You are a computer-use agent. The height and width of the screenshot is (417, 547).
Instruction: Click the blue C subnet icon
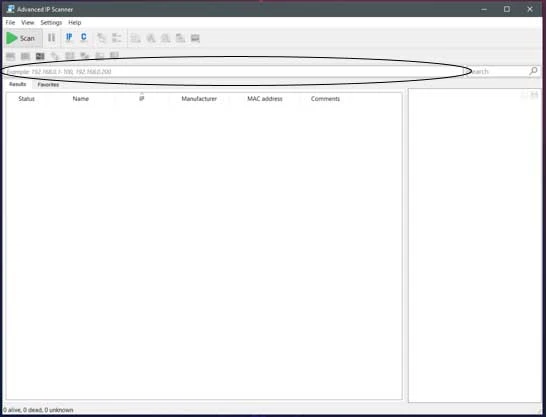(x=84, y=37)
